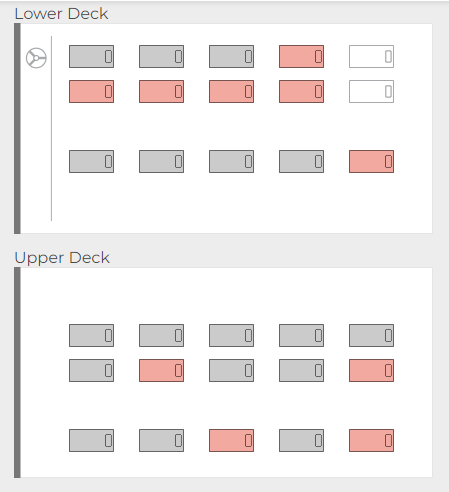Click the pink seat in Lower Deck top row
This screenshot has height=492, width=449.
[x=301, y=56]
